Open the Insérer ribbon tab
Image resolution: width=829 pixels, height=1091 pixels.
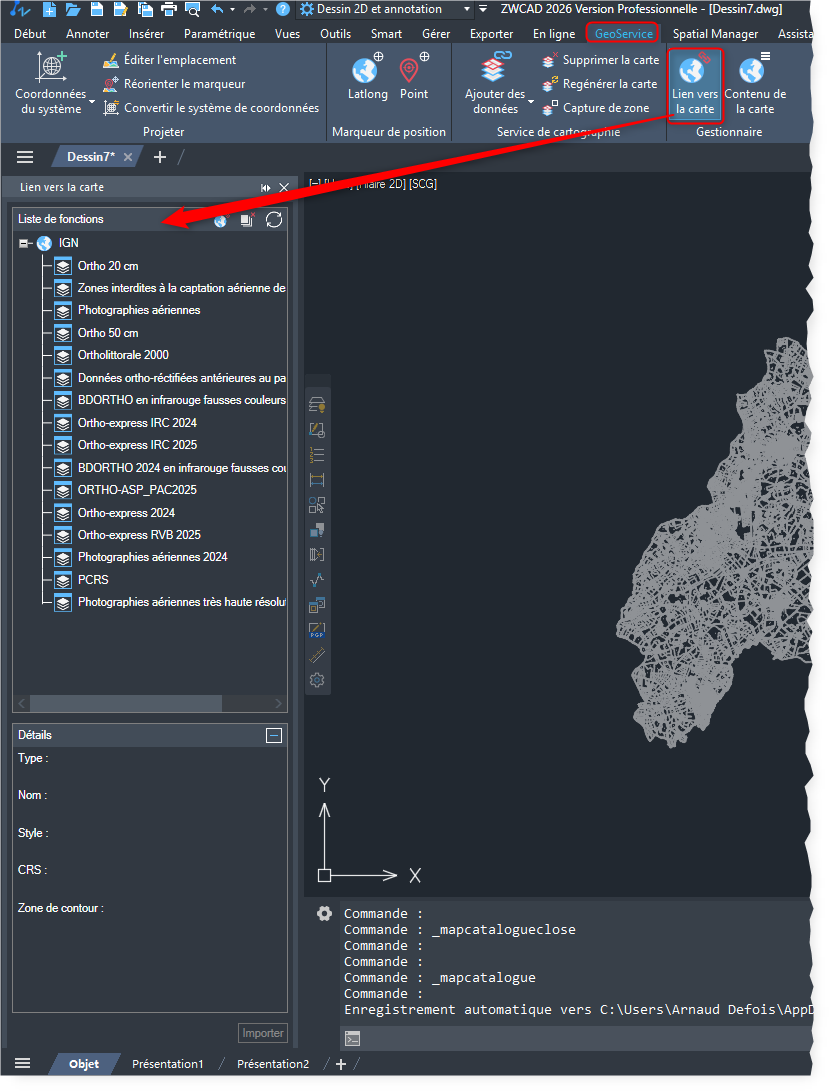pos(146,34)
